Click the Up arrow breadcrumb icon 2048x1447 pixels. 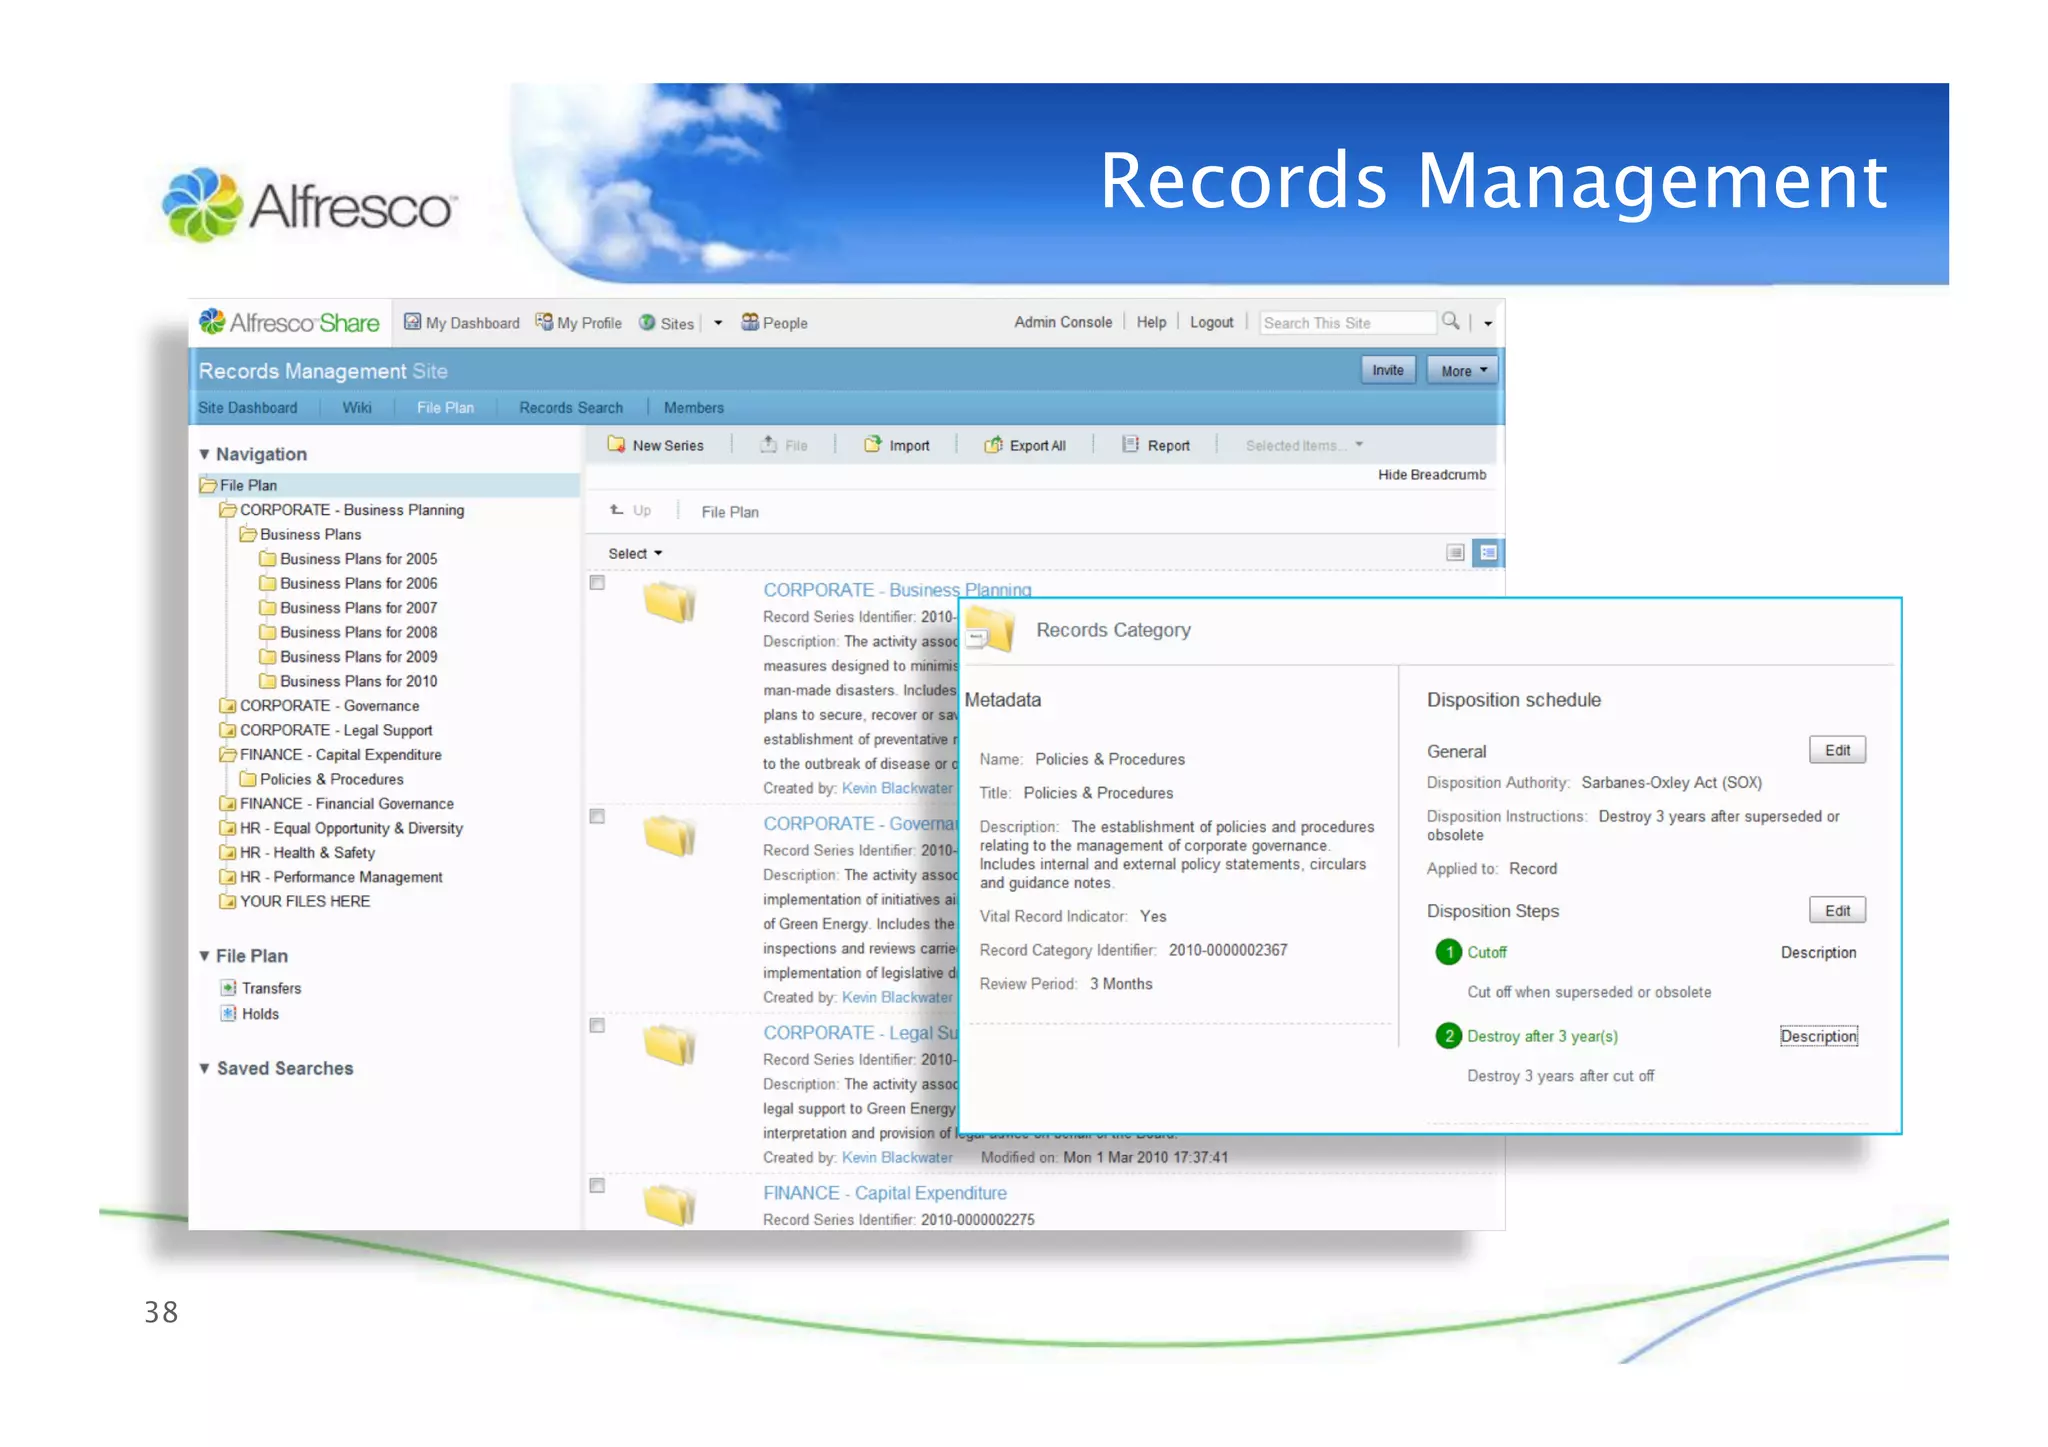point(617,510)
